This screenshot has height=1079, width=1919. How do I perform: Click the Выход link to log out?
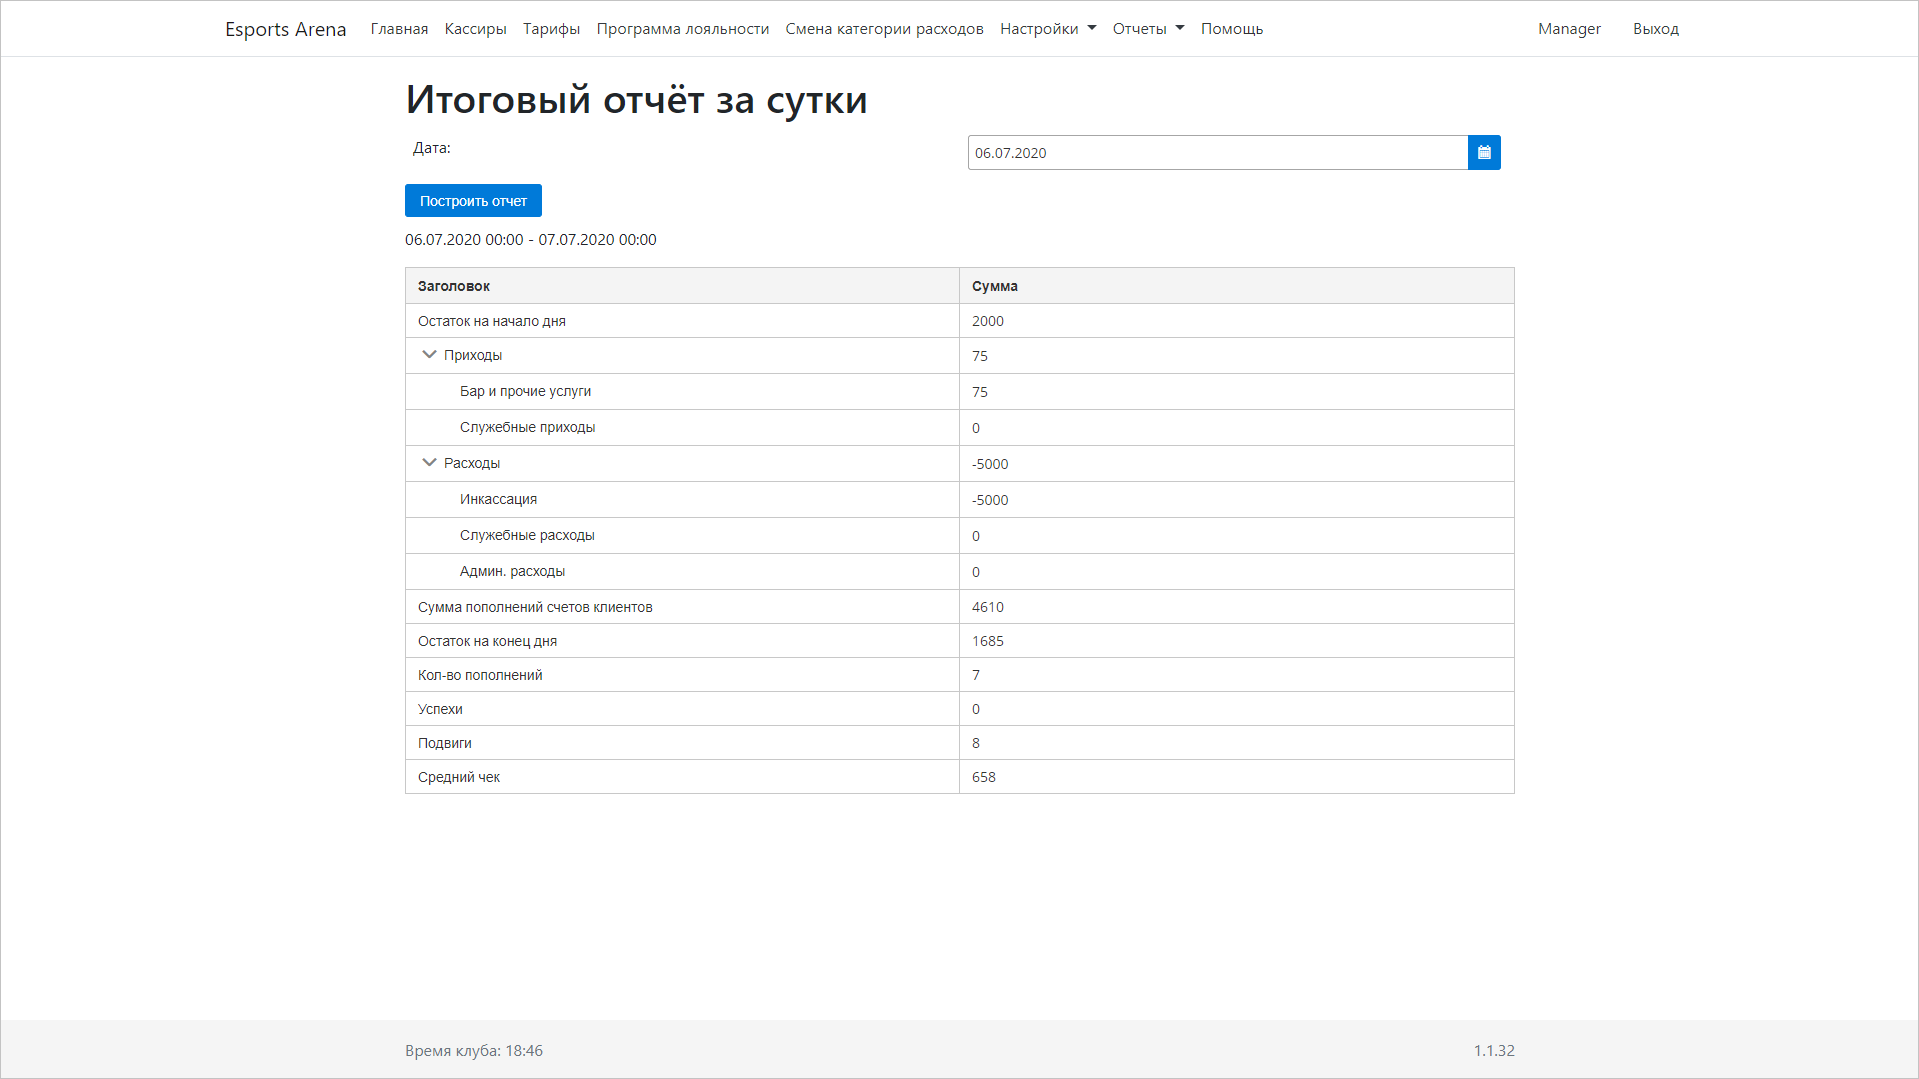1655,28
